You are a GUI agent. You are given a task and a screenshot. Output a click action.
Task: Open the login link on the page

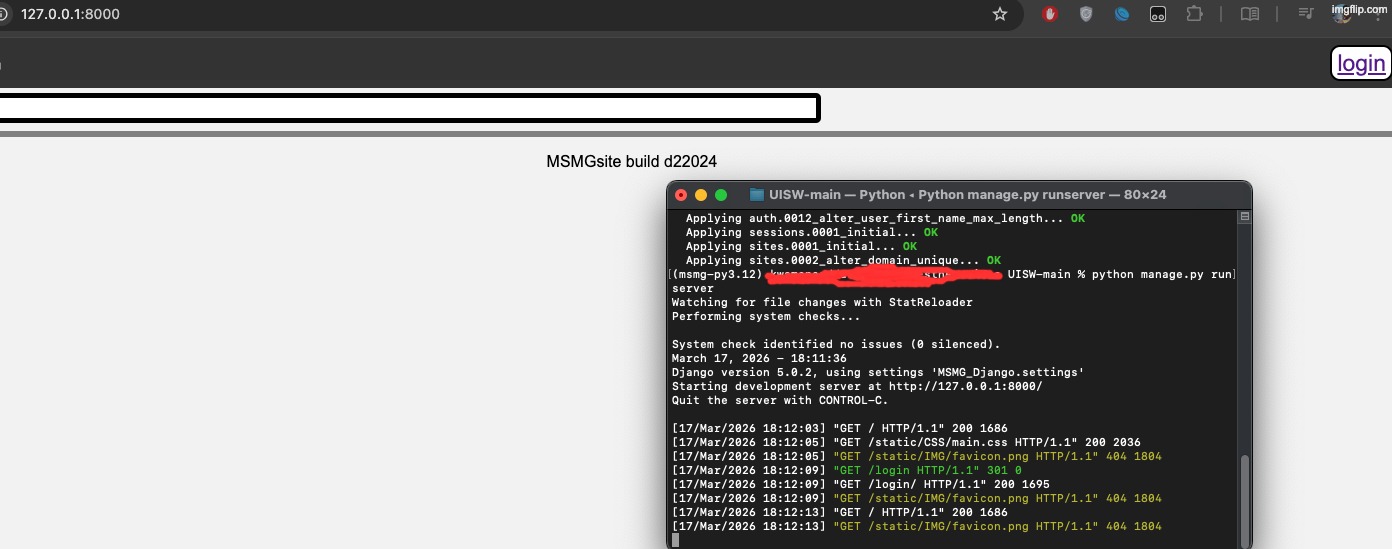pos(1361,64)
